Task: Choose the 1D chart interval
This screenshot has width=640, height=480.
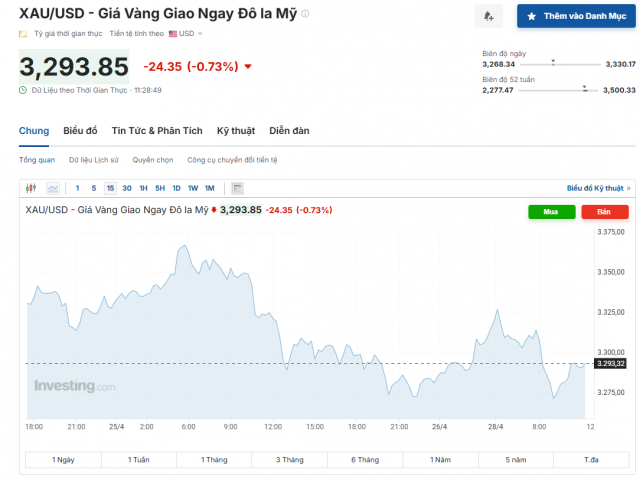Action: tap(176, 188)
